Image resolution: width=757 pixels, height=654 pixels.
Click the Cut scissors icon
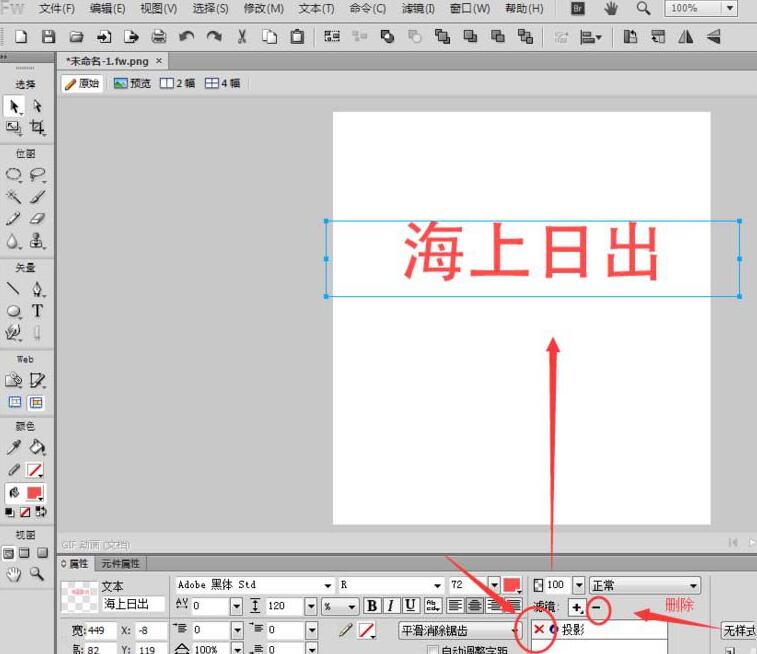coord(242,37)
